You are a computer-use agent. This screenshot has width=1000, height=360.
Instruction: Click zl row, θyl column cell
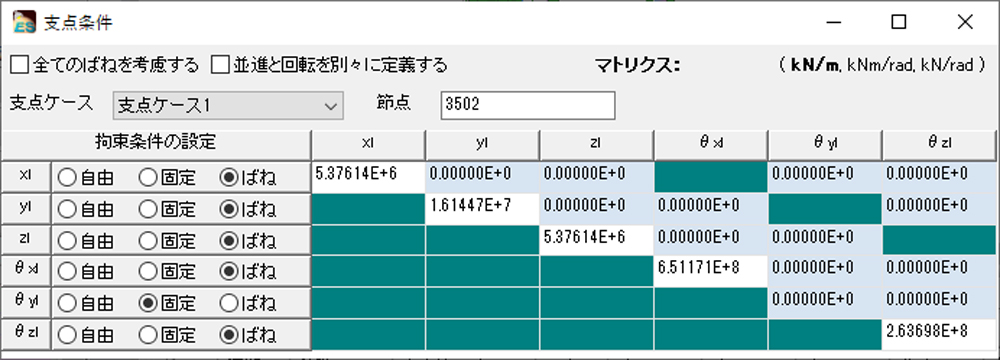point(825,241)
